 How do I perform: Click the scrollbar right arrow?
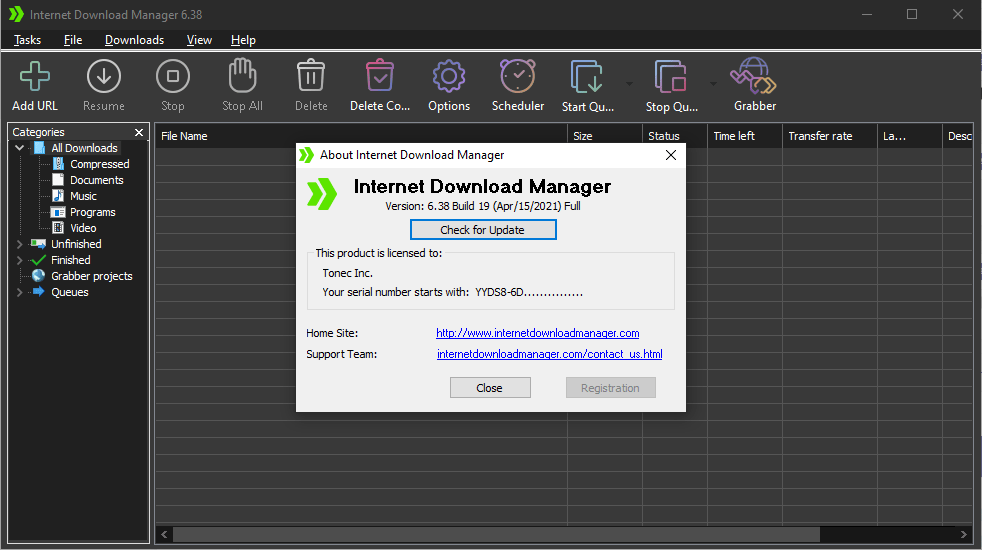tap(963, 534)
